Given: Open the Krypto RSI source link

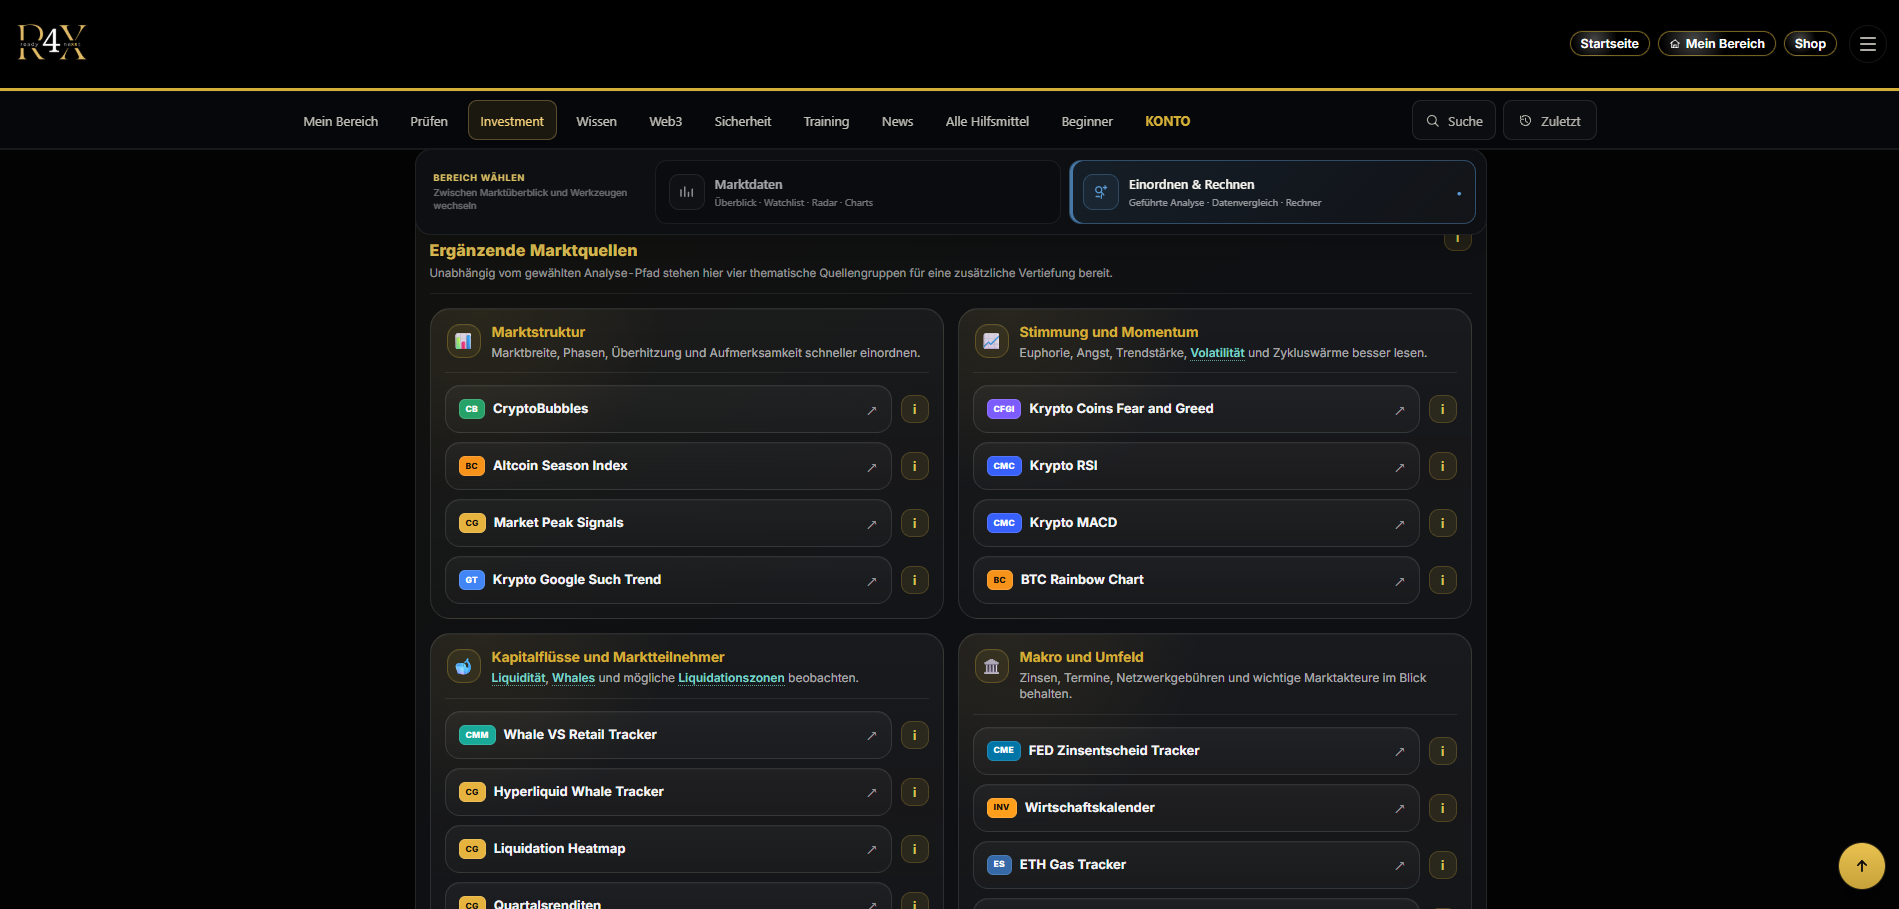Looking at the screenshot, I should pyautogui.click(x=1196, y=466).
